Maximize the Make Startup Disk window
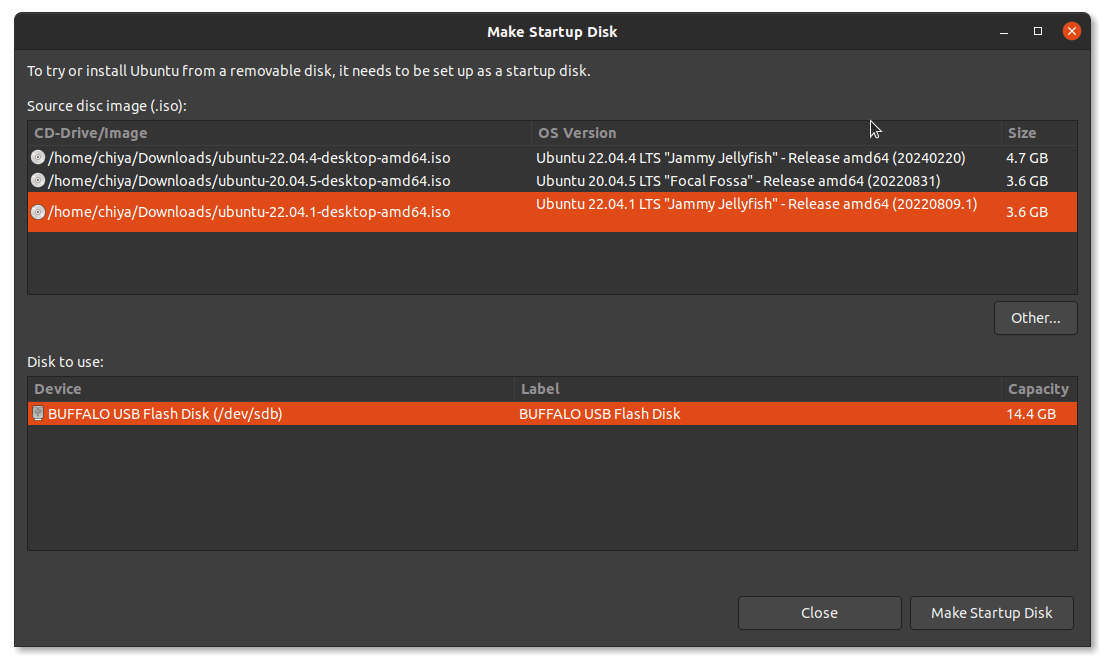The image size is (1109, 665). (x=1037, y=31)
